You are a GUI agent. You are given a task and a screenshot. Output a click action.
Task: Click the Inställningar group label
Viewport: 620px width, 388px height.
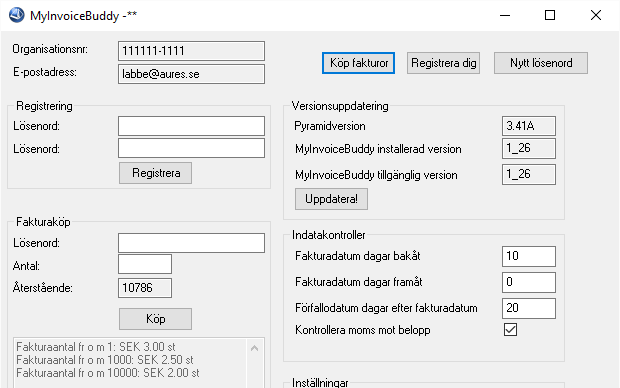tap(320, 382)
